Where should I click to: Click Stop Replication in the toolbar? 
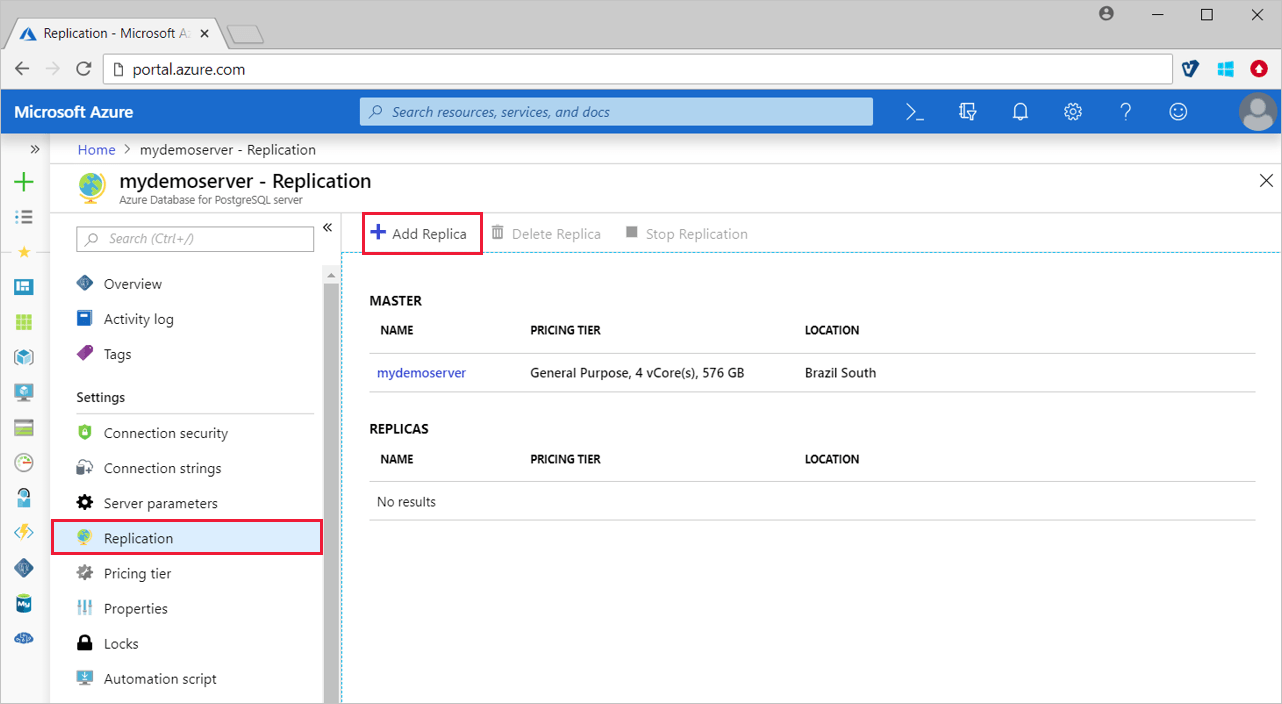click(x=687, y=232)
